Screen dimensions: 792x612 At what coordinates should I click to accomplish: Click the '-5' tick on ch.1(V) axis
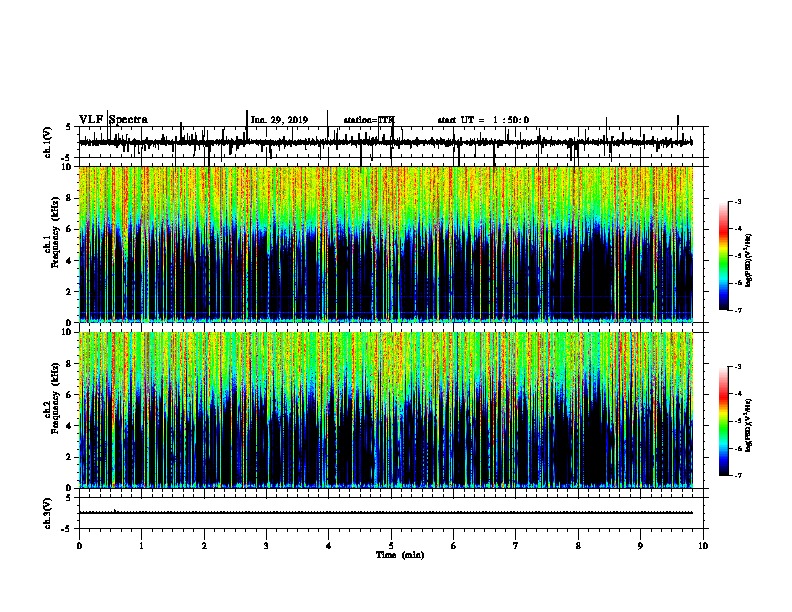pyautogui.click(x=66, y=158)
